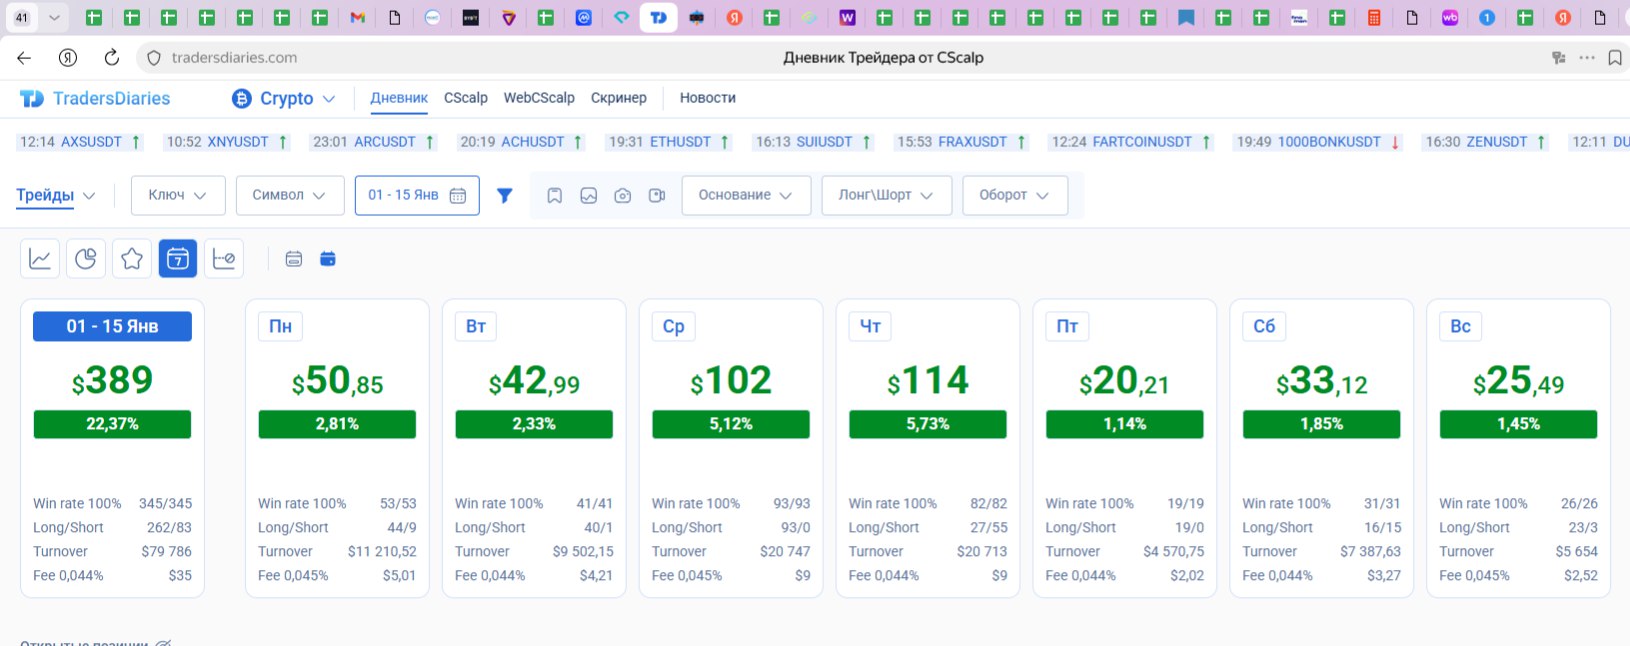Open the 01 - 15 Янв date picker
The width and height of the screenshot is (1630, 646).
click(x=416, y=195)
